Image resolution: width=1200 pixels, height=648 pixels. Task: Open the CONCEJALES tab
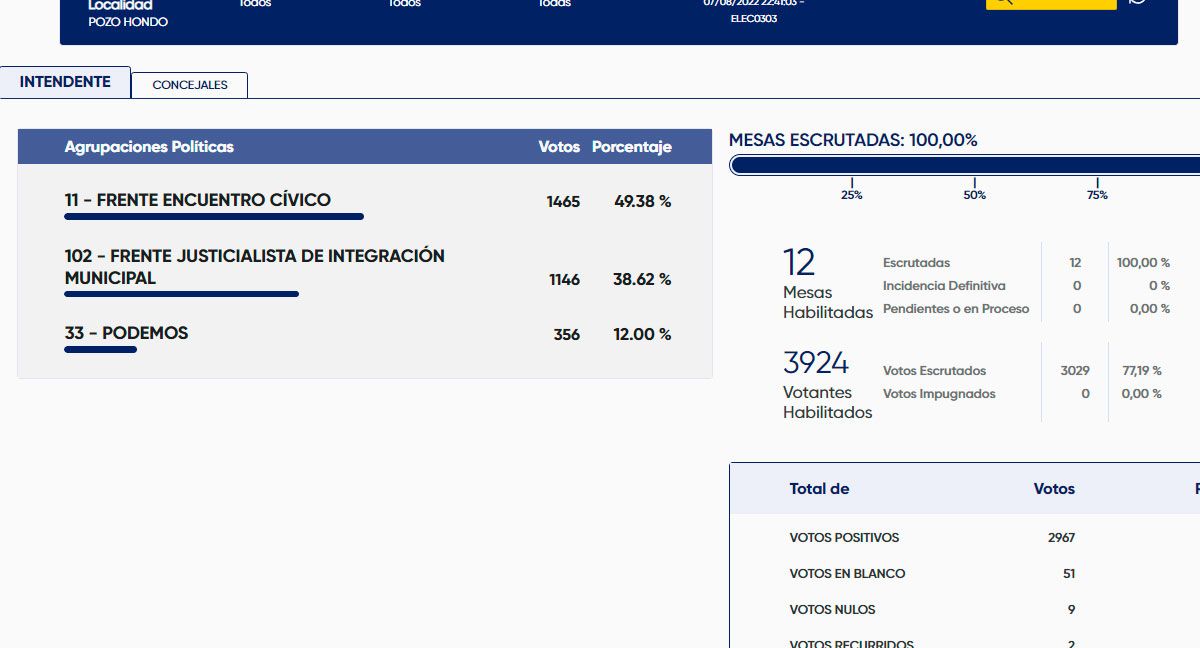(x=190, y=85)
